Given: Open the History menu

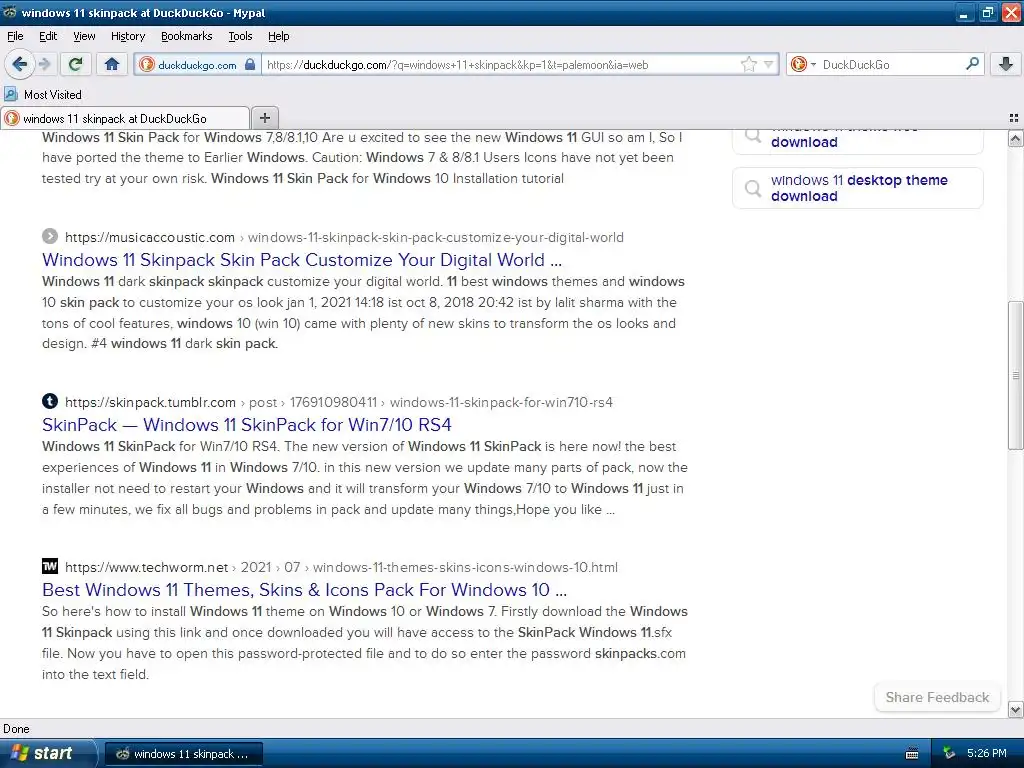Looking at the screenshot, I should click(127, 36).
